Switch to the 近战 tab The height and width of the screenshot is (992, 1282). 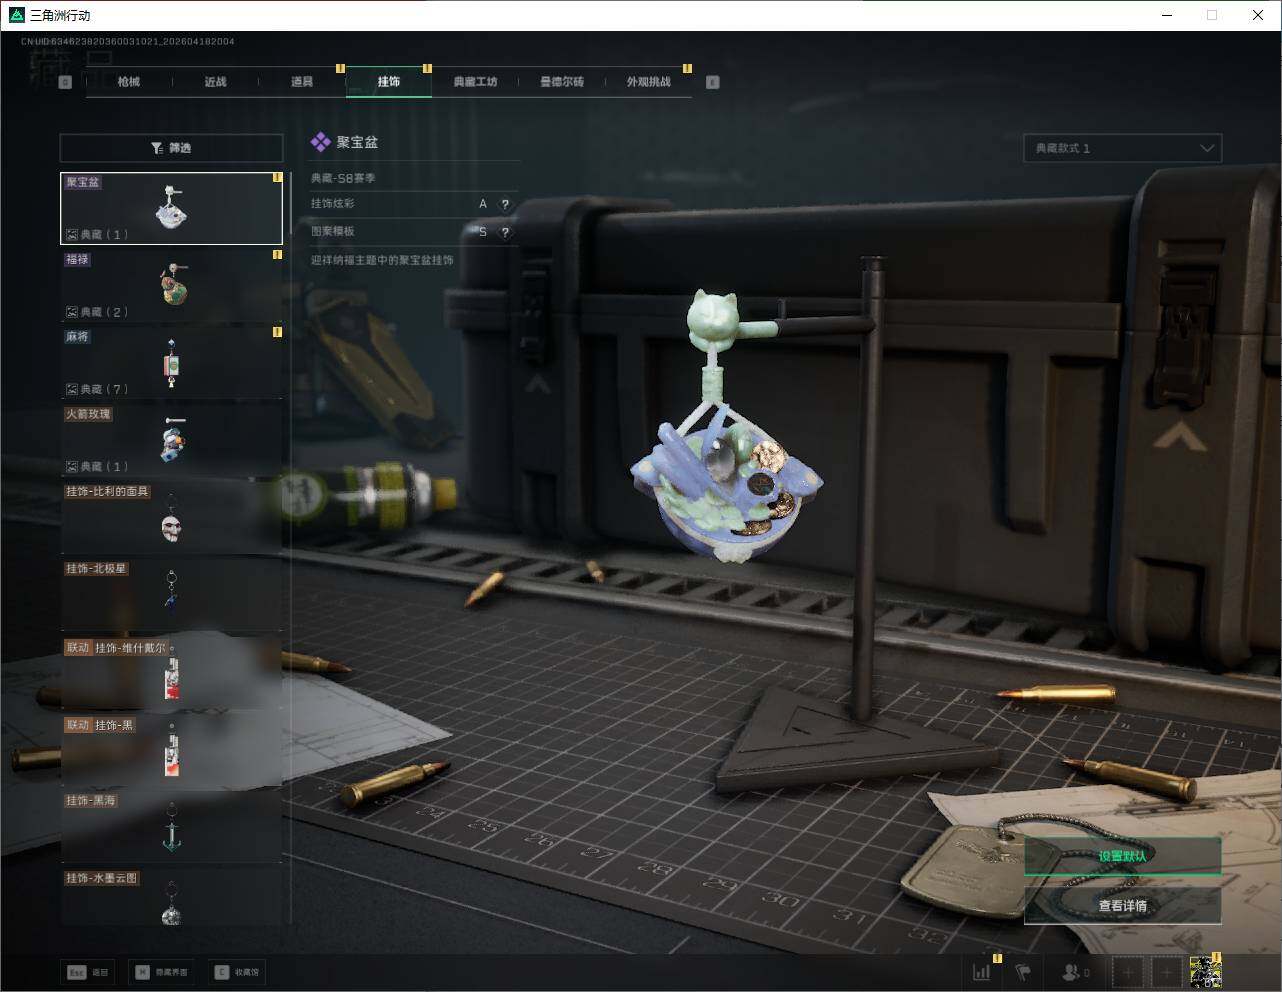[215, 82]
